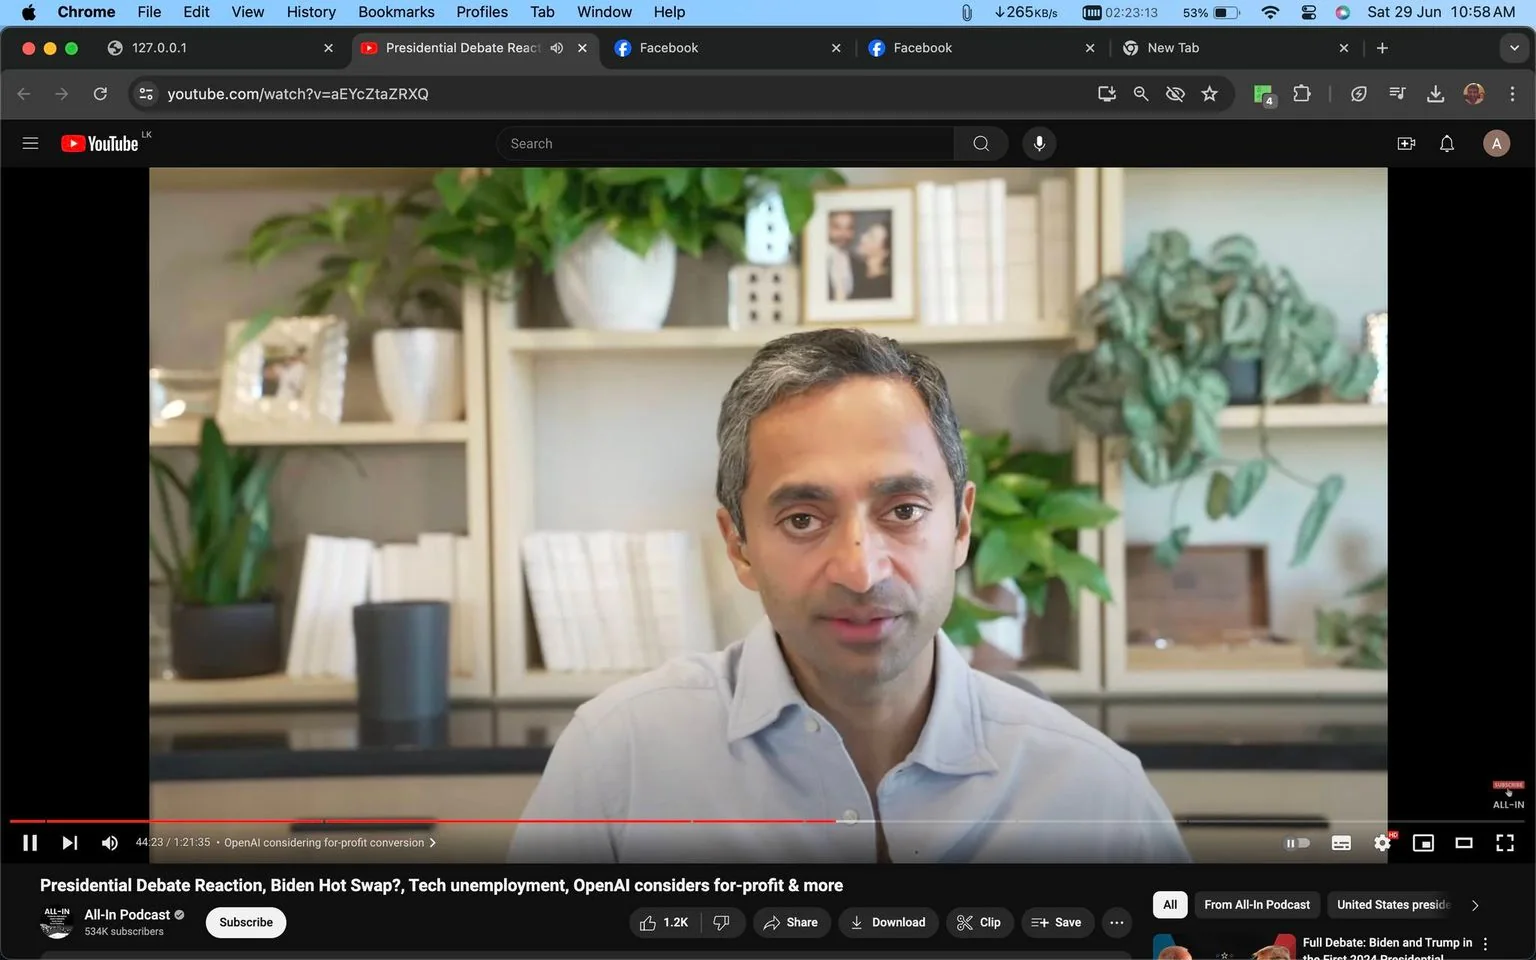This screenshot has width=1536, height=960.
Task: Search with your voice microphone
Action: [x=1039, y=143]
